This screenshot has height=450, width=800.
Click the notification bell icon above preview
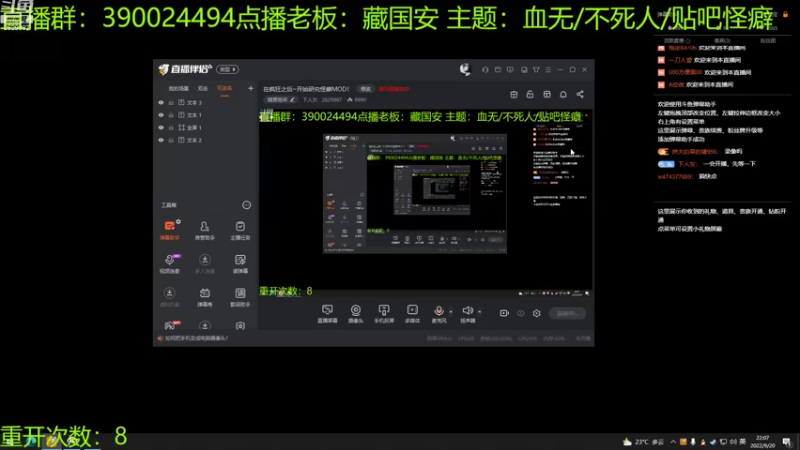563,94
